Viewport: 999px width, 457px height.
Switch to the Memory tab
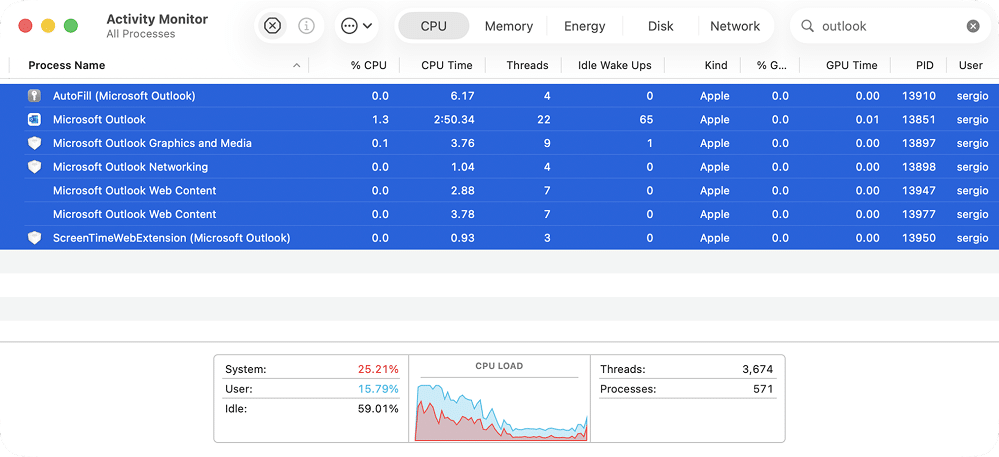(508, 26)
